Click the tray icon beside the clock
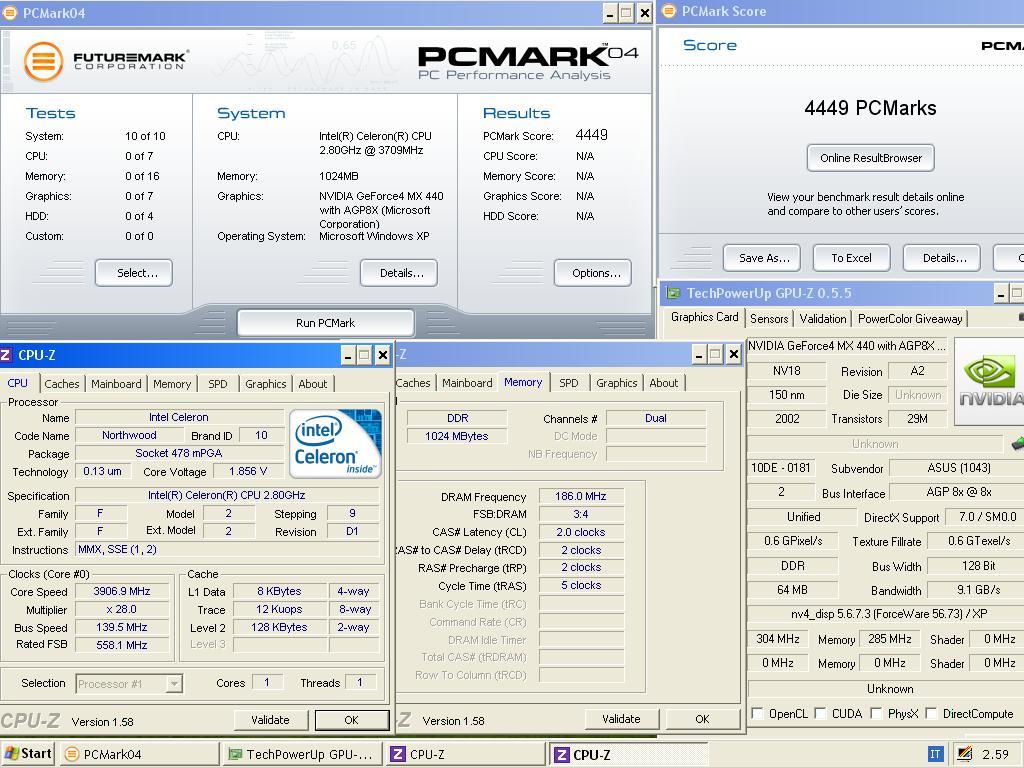1024x768 pixels. pyautogui.click(x=965, y=754)
